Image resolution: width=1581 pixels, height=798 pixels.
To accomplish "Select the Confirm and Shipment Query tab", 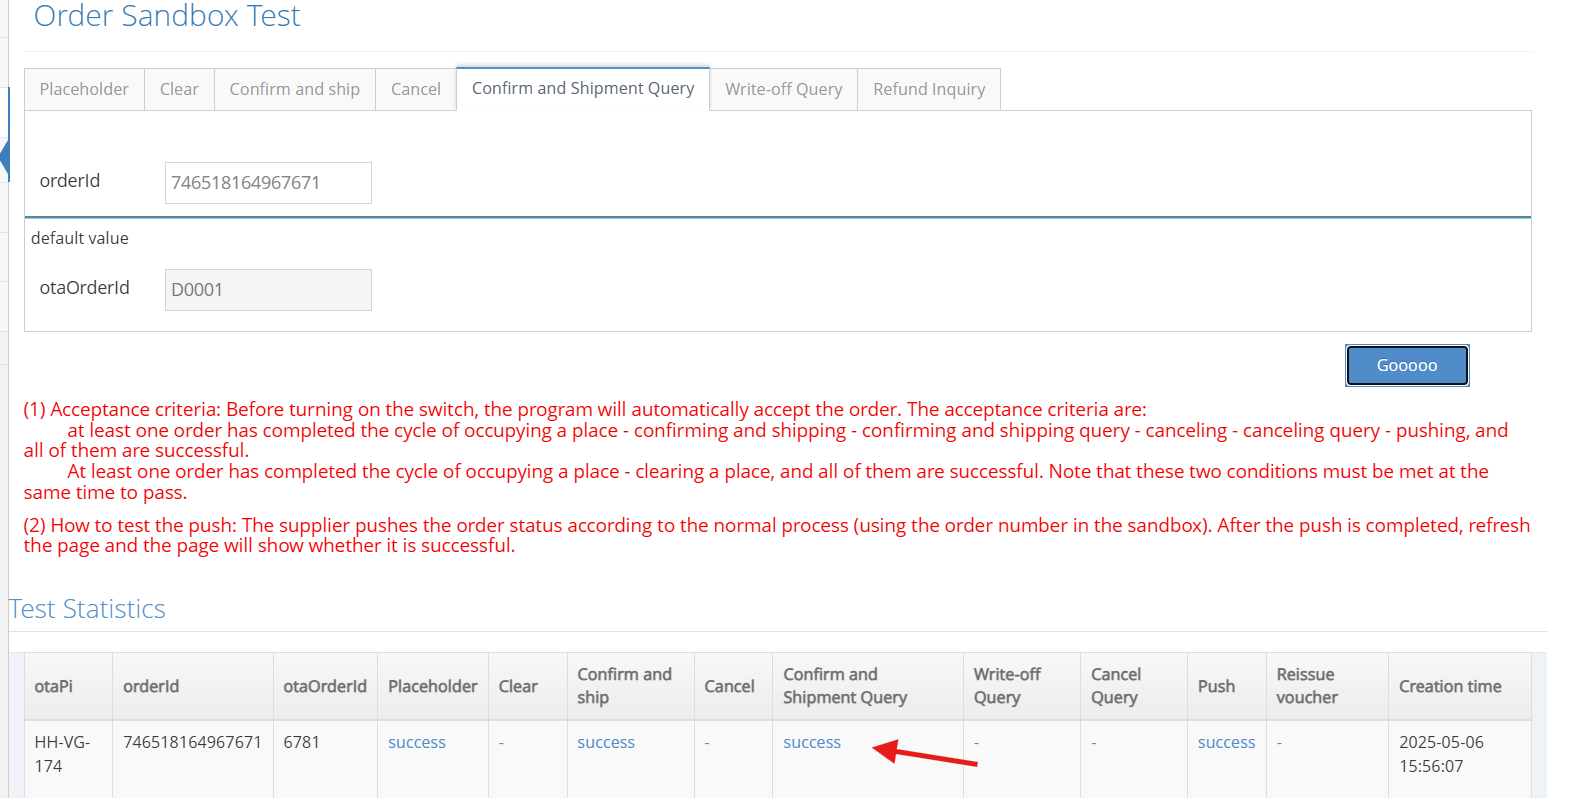I will [x=582, y=88].
